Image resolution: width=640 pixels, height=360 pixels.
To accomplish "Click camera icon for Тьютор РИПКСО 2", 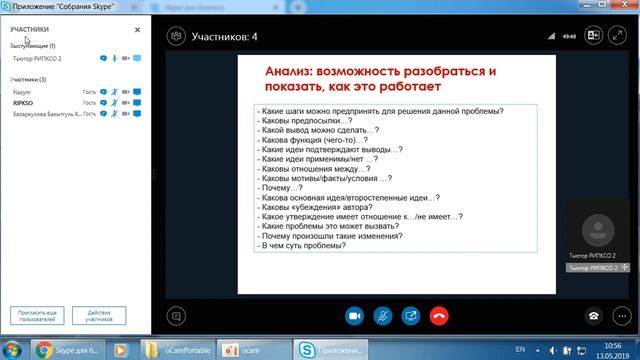I will [x=125, y=58].
